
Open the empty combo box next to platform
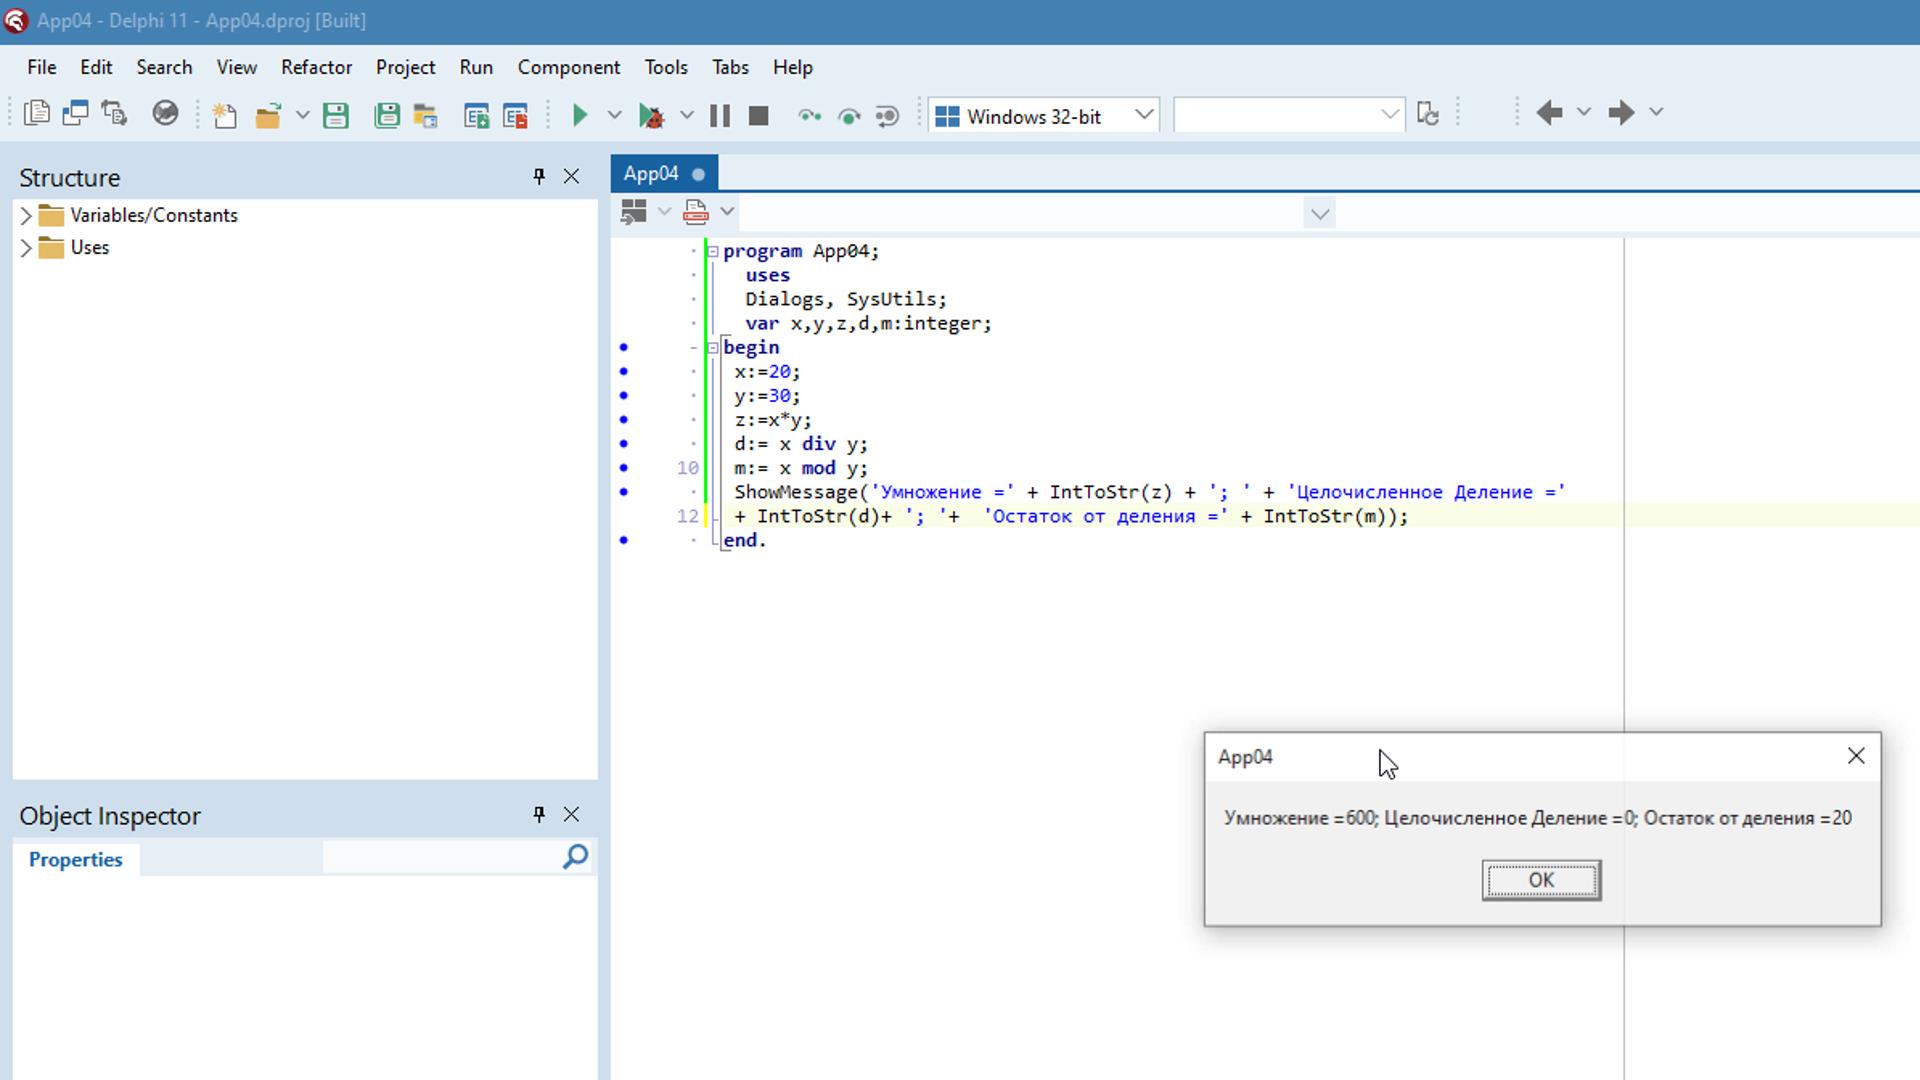coord(1389,114)
